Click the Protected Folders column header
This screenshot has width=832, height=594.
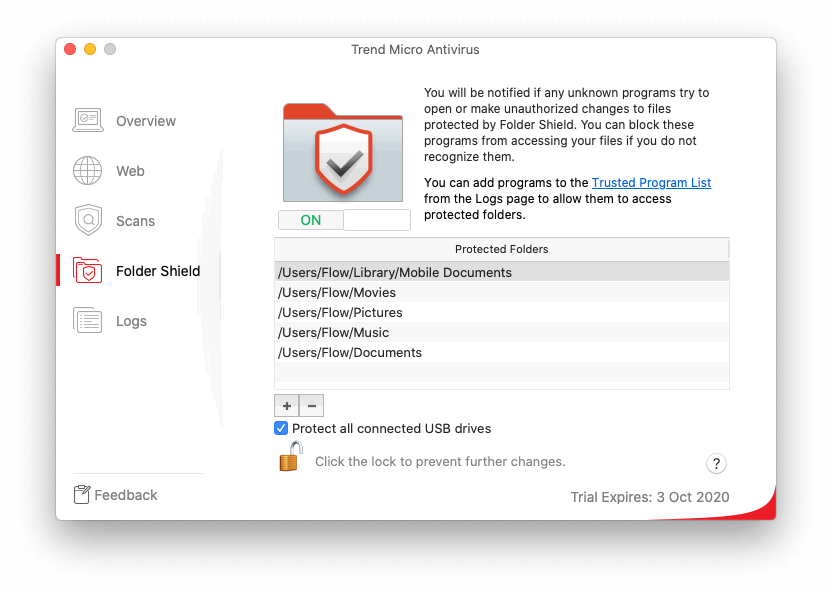[x=501, y=249]
